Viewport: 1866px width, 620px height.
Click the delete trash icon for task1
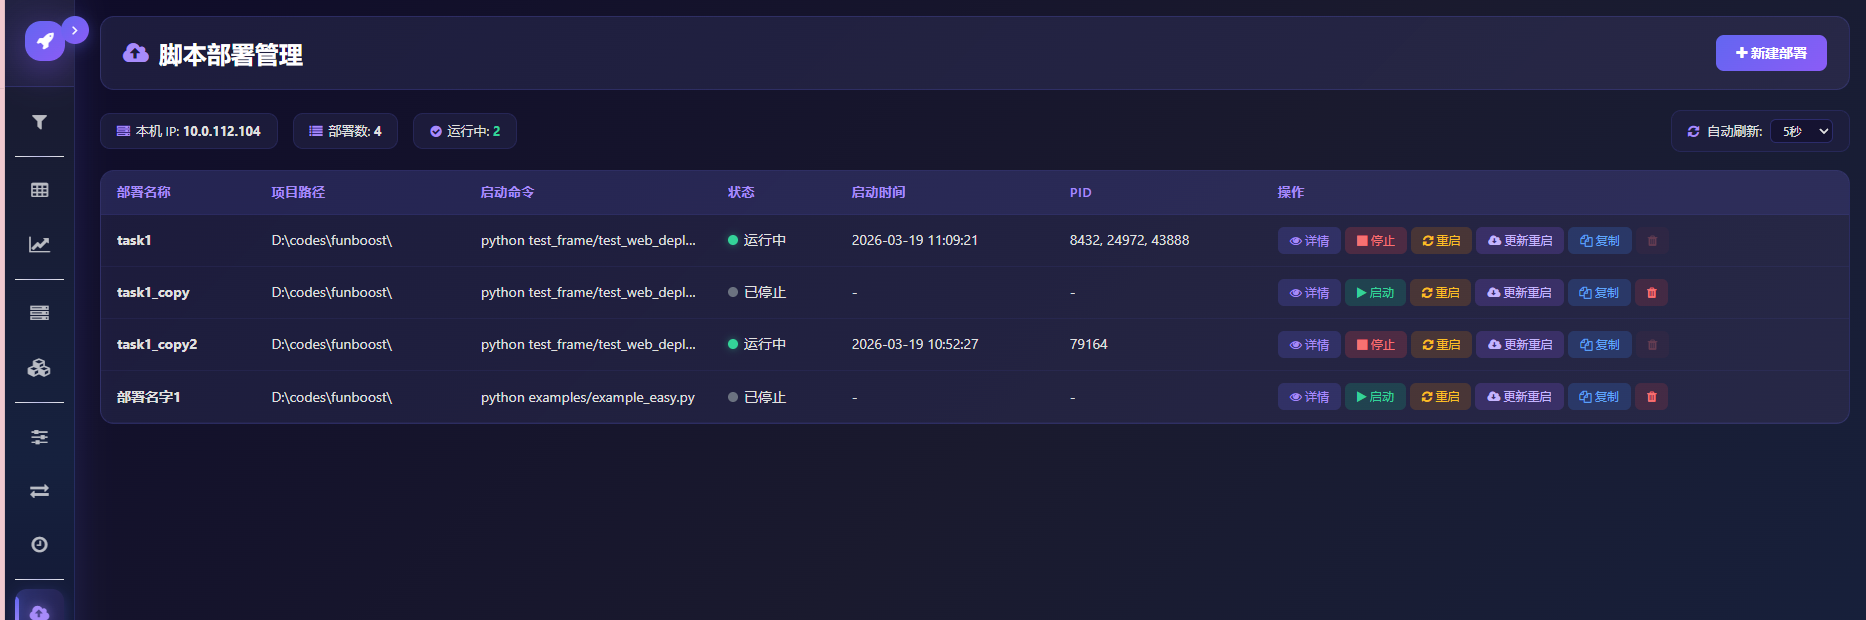click(x=1652, y=241)
